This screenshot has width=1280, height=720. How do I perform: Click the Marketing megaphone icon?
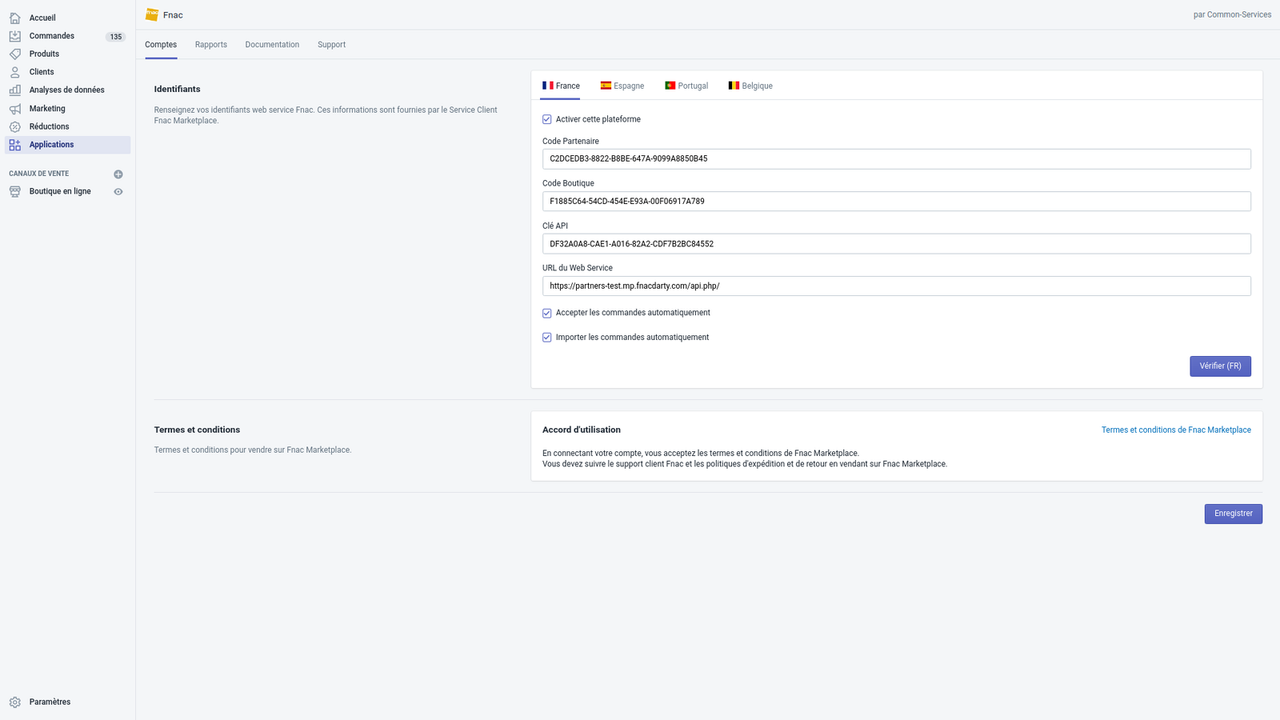pos(15,108)
